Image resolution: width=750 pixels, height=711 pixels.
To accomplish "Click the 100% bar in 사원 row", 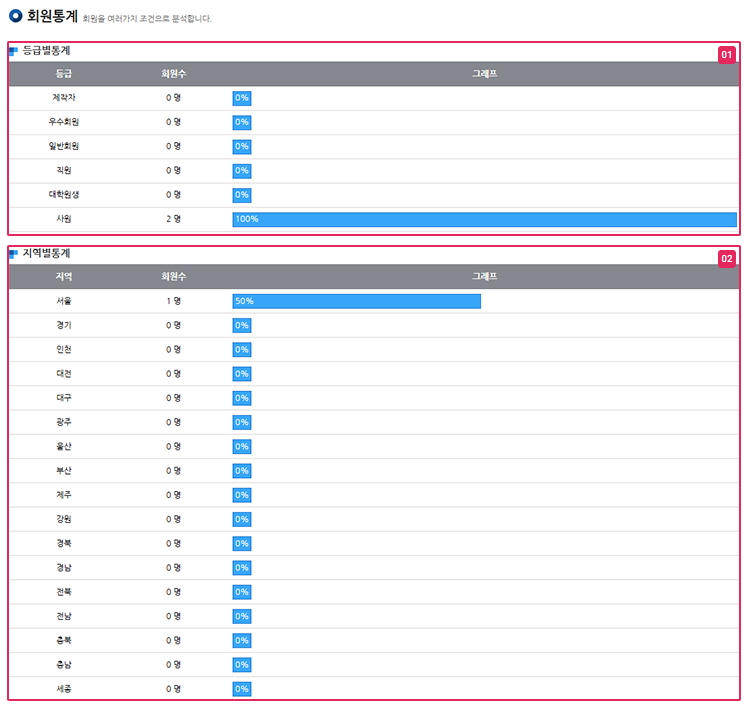I will 485,220.
